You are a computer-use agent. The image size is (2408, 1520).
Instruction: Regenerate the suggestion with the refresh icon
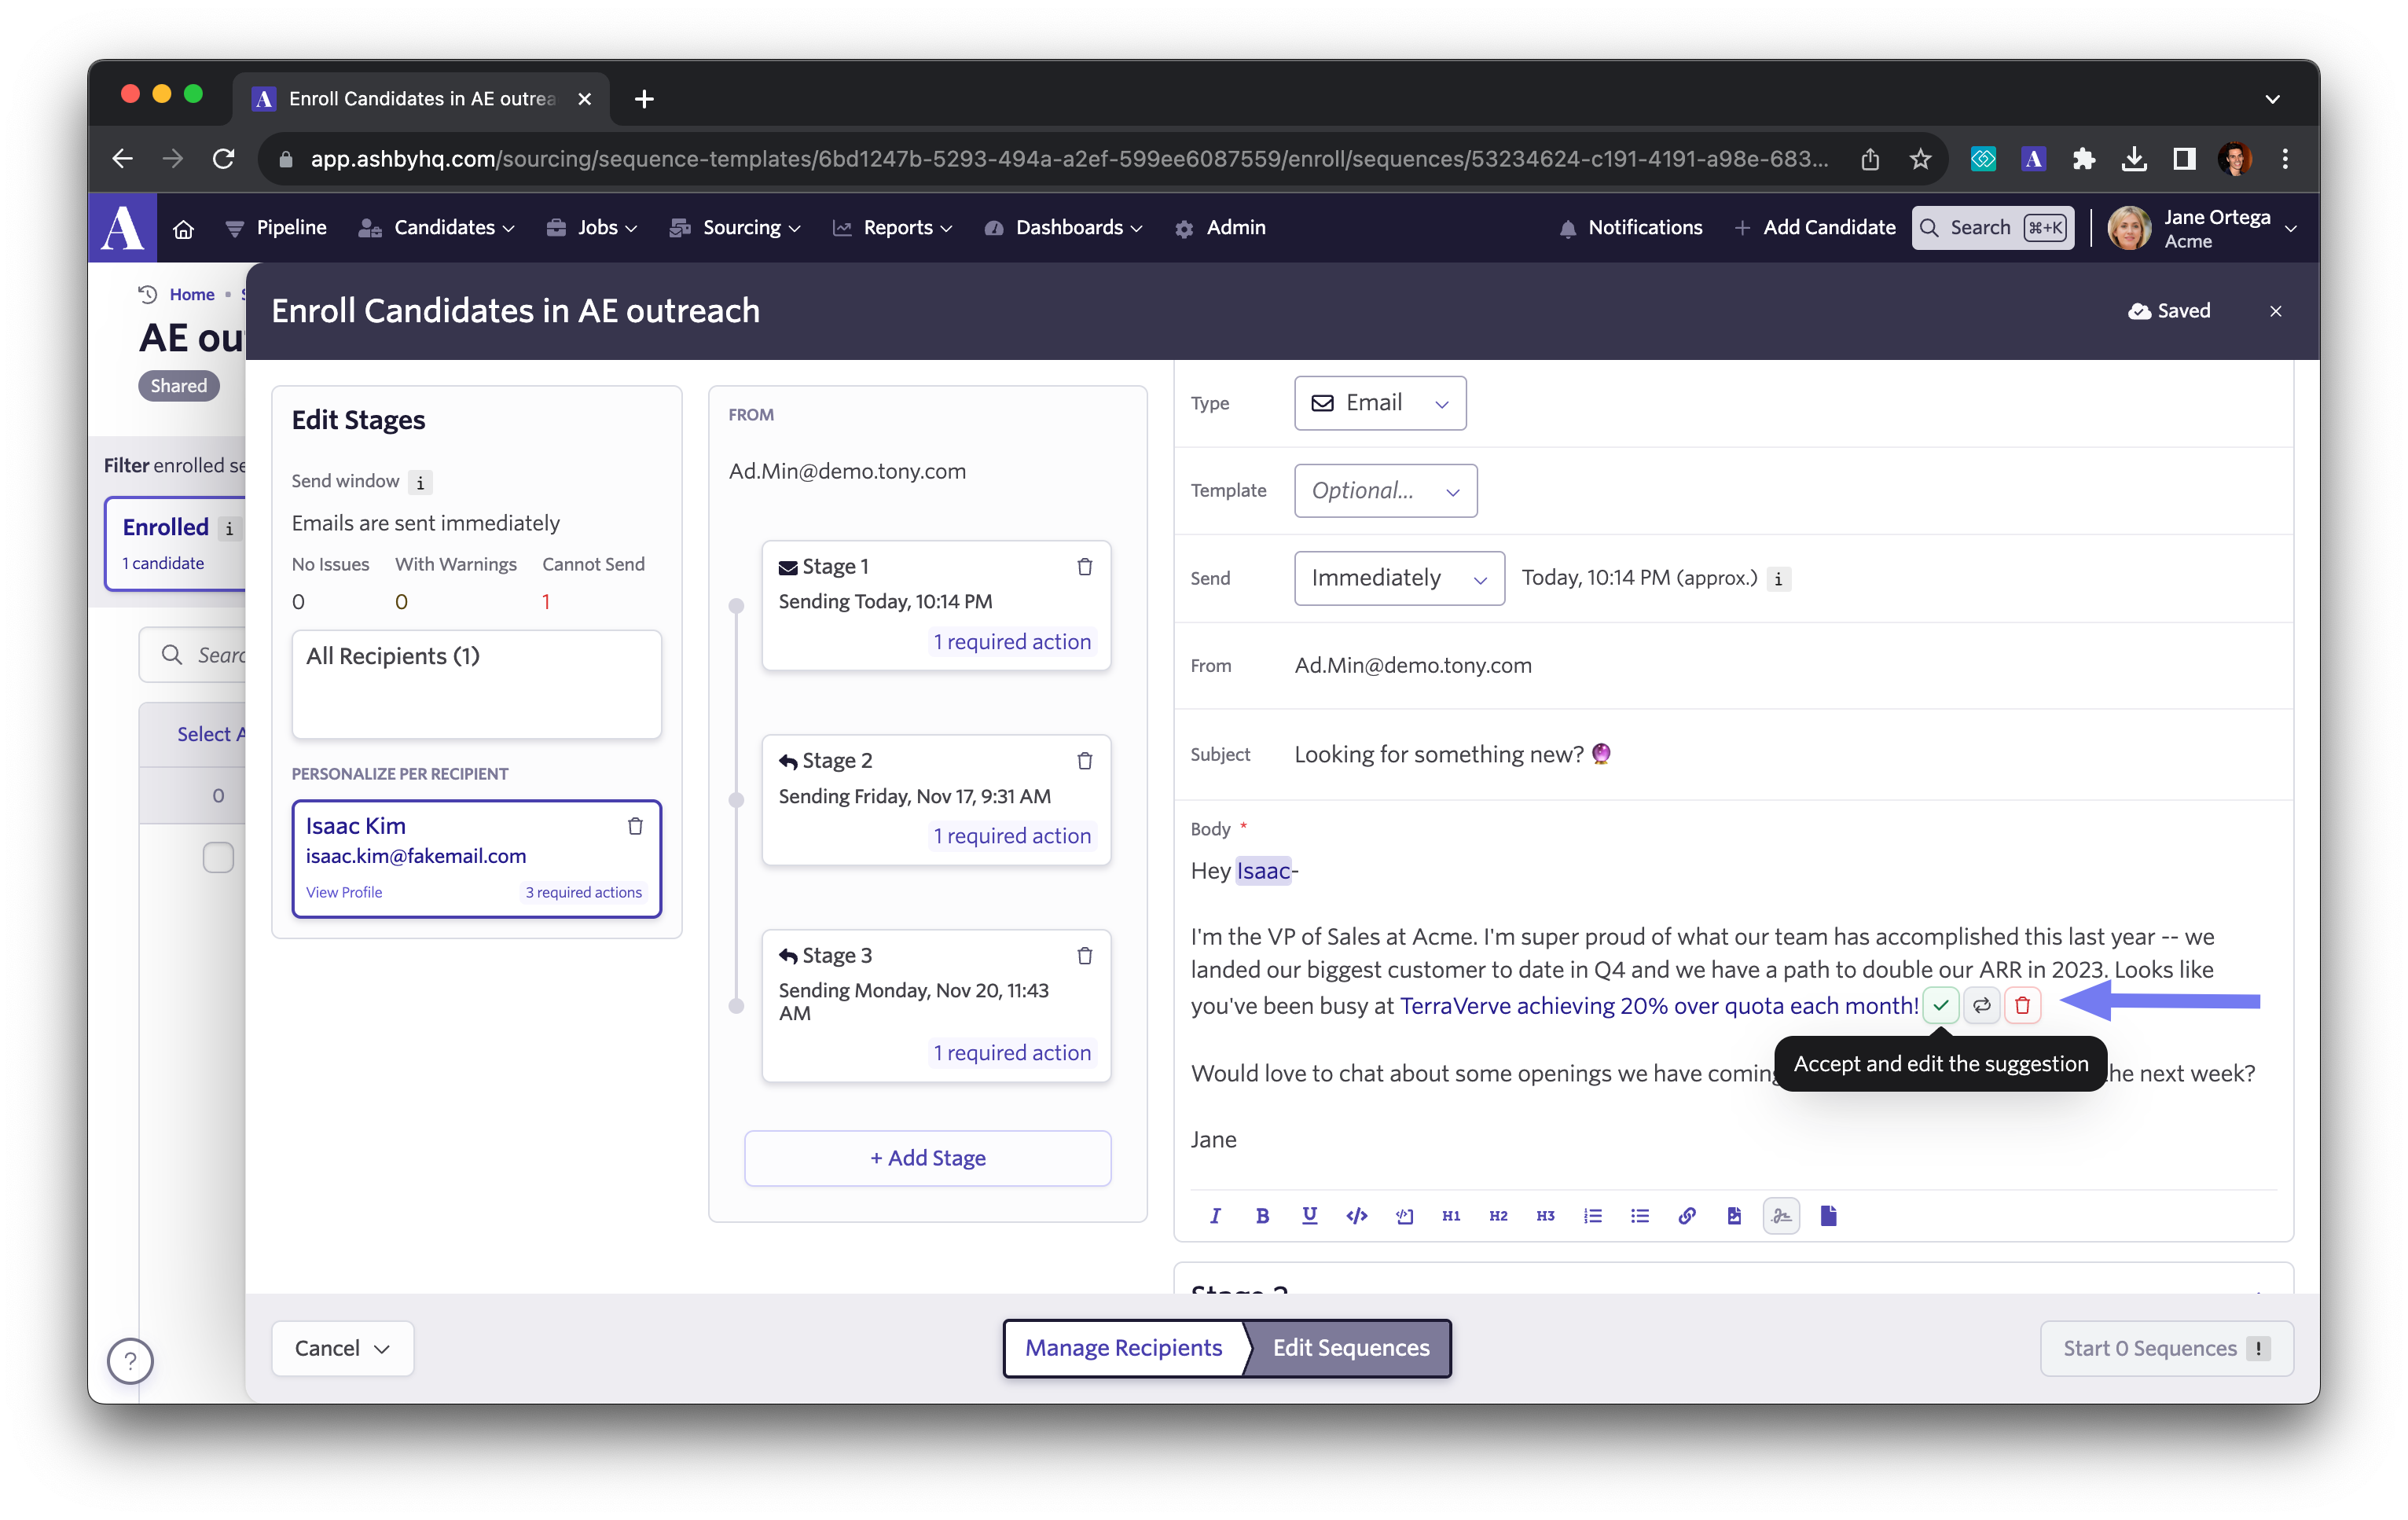1981,1005
